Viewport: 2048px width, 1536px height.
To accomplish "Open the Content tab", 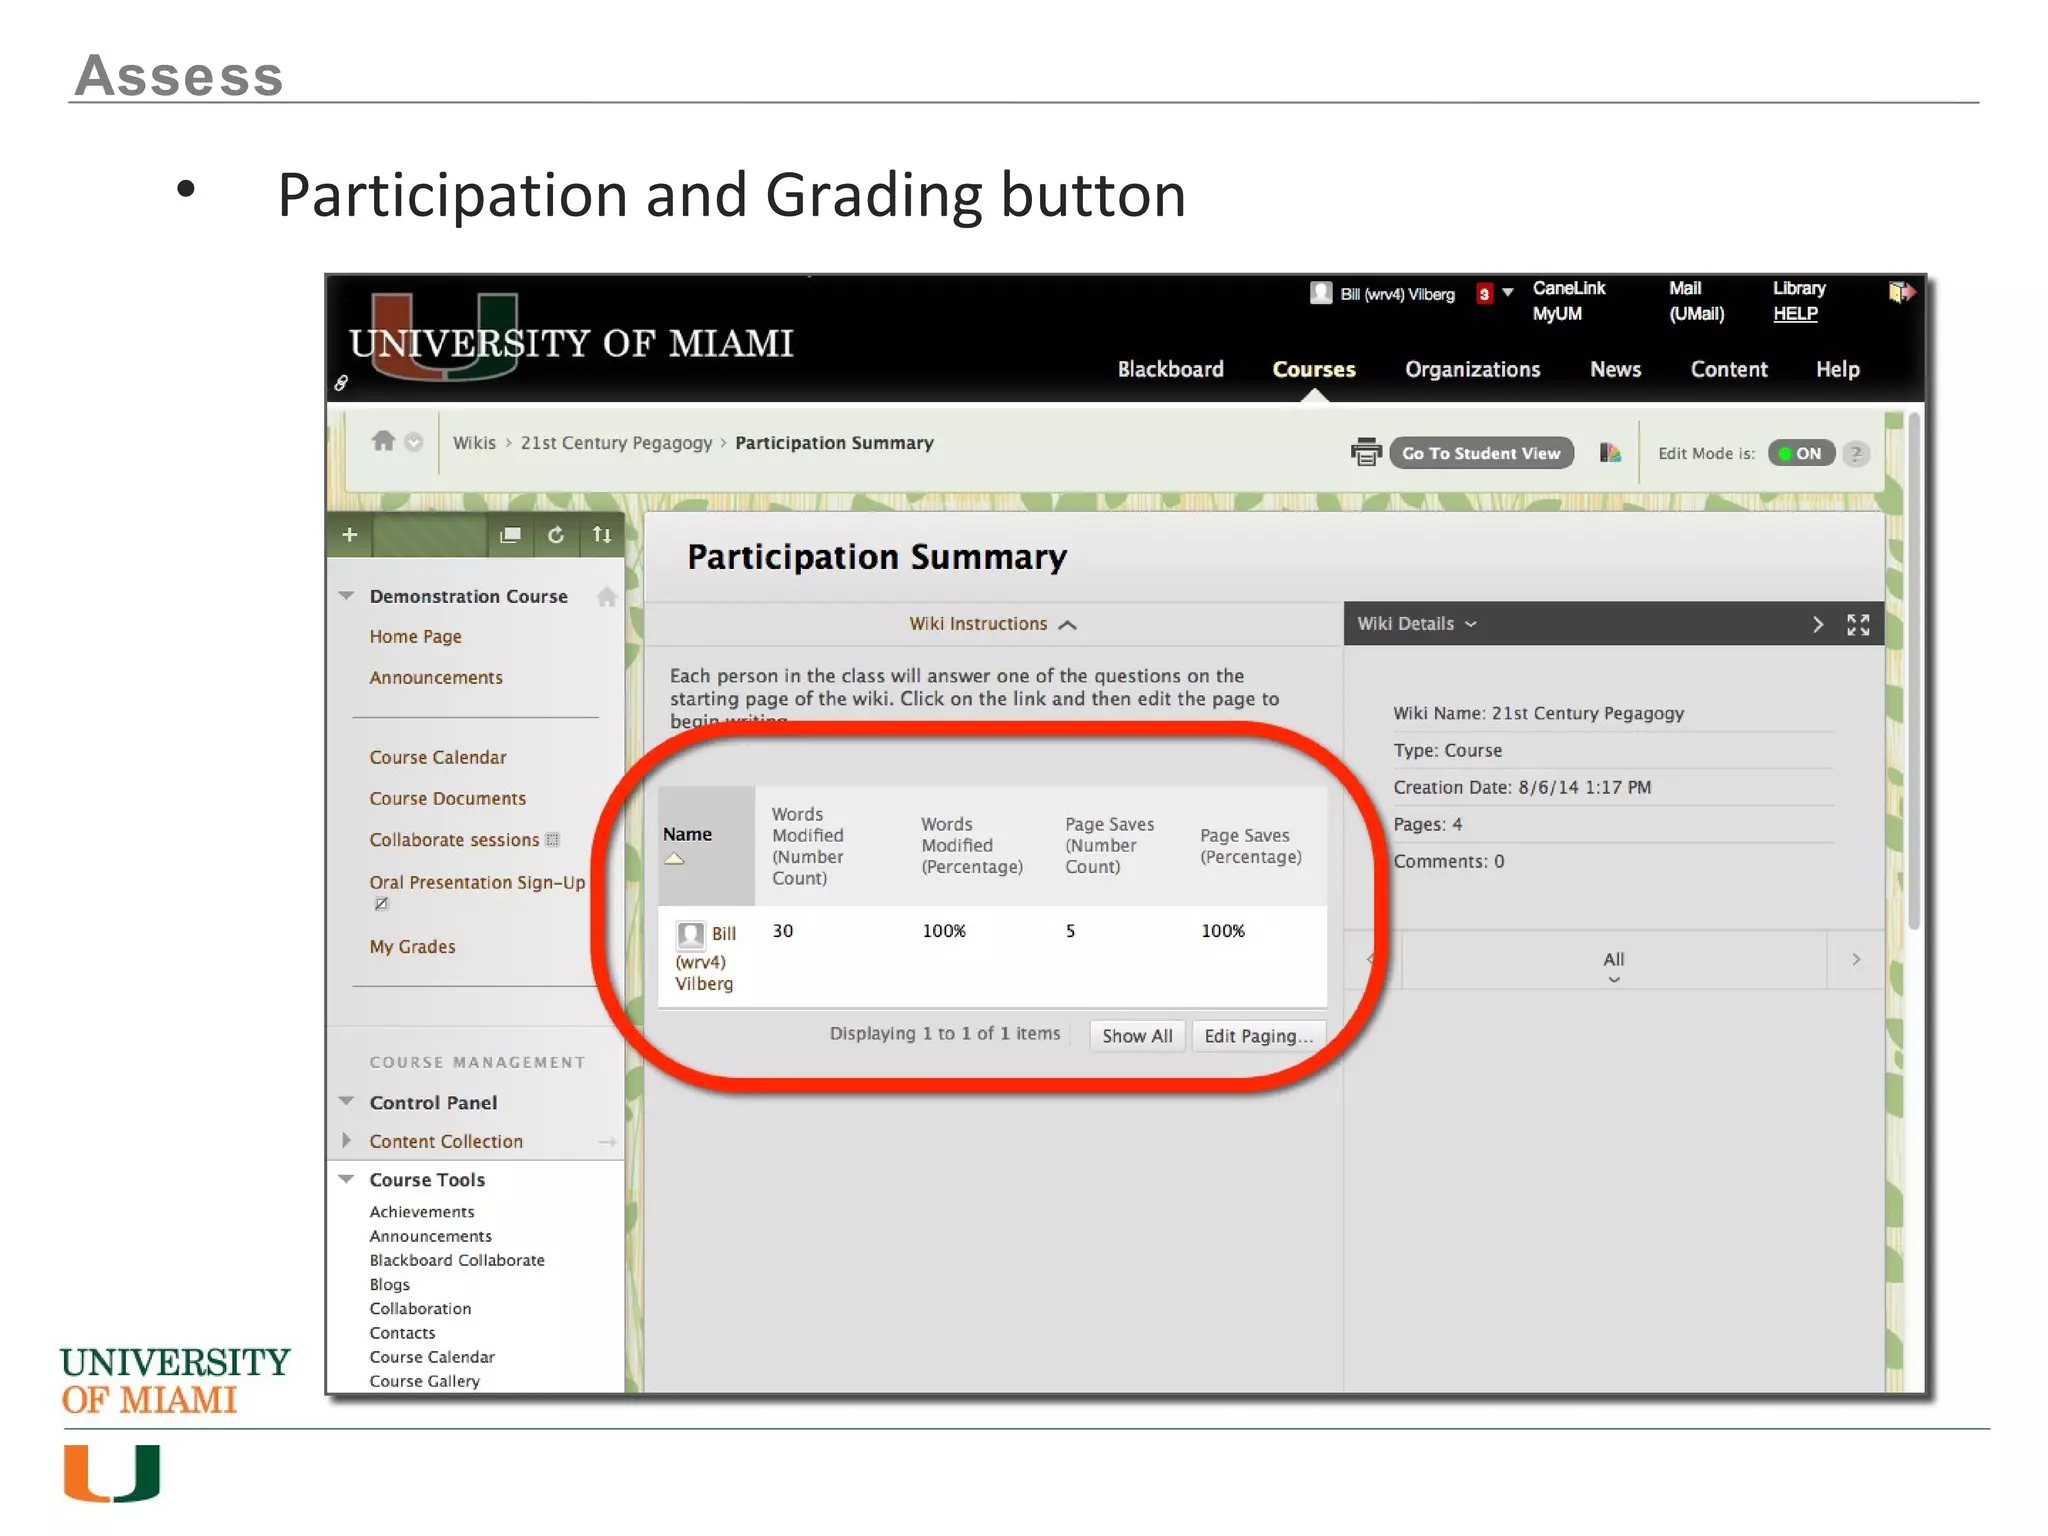I will coord(1728,370).
